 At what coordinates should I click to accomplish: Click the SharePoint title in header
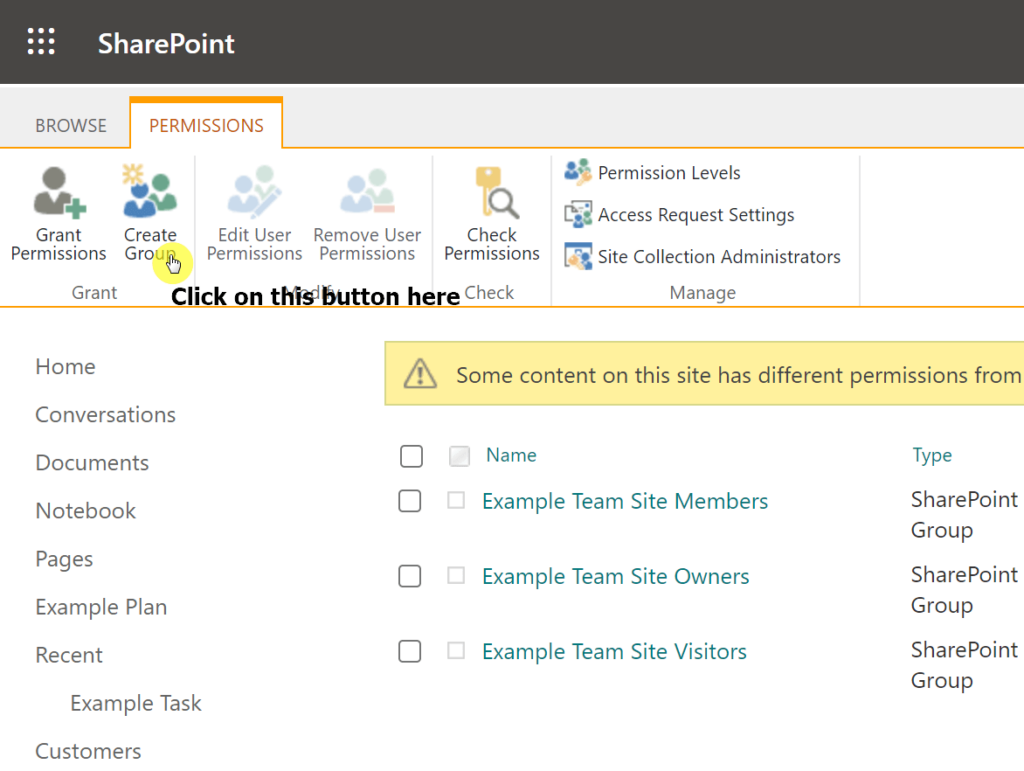click(x=166, y=44)
